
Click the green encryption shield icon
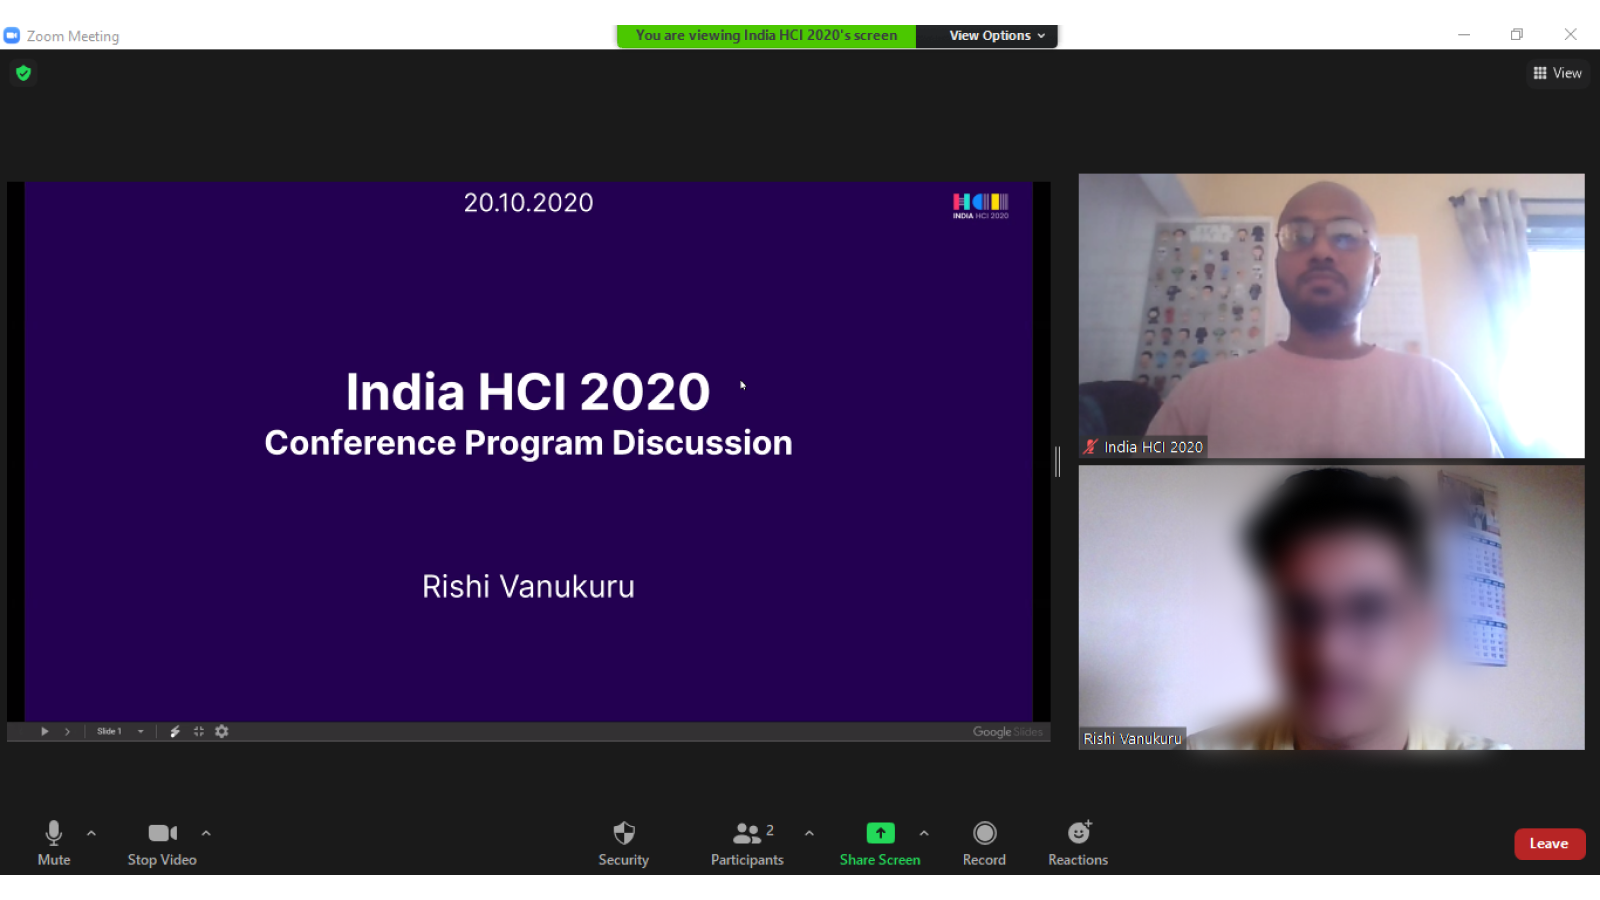tap(24, 73)
